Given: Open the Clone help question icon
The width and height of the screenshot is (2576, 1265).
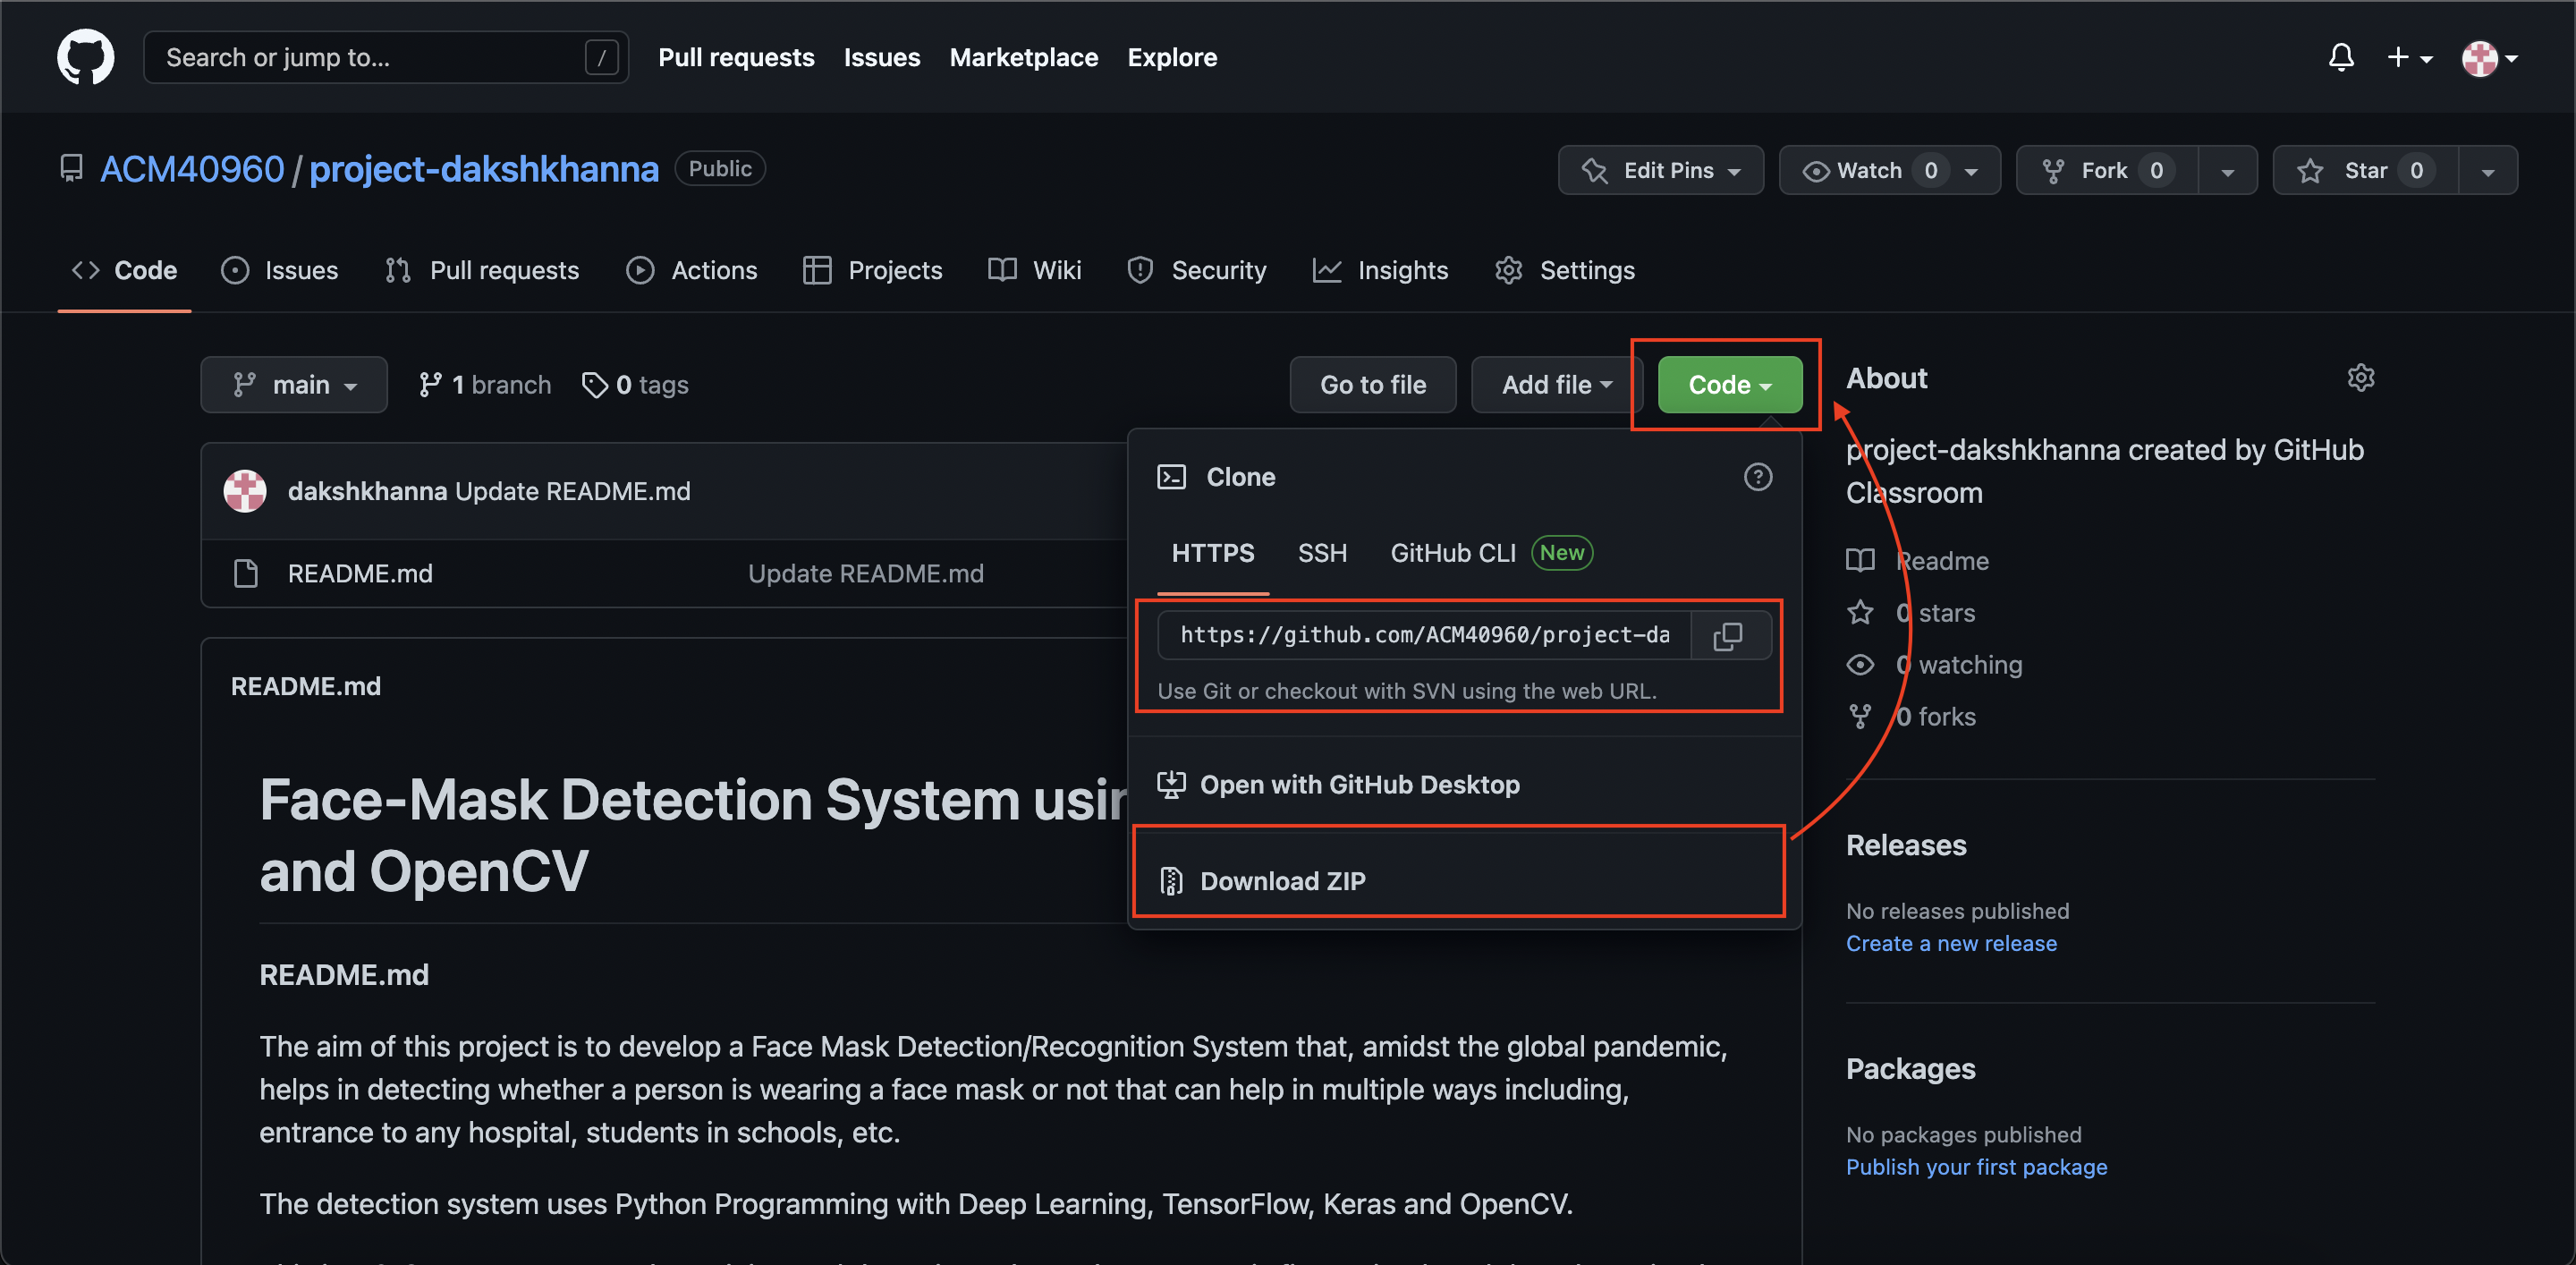Looking at the screenshot, I should tap(1757, 477).
